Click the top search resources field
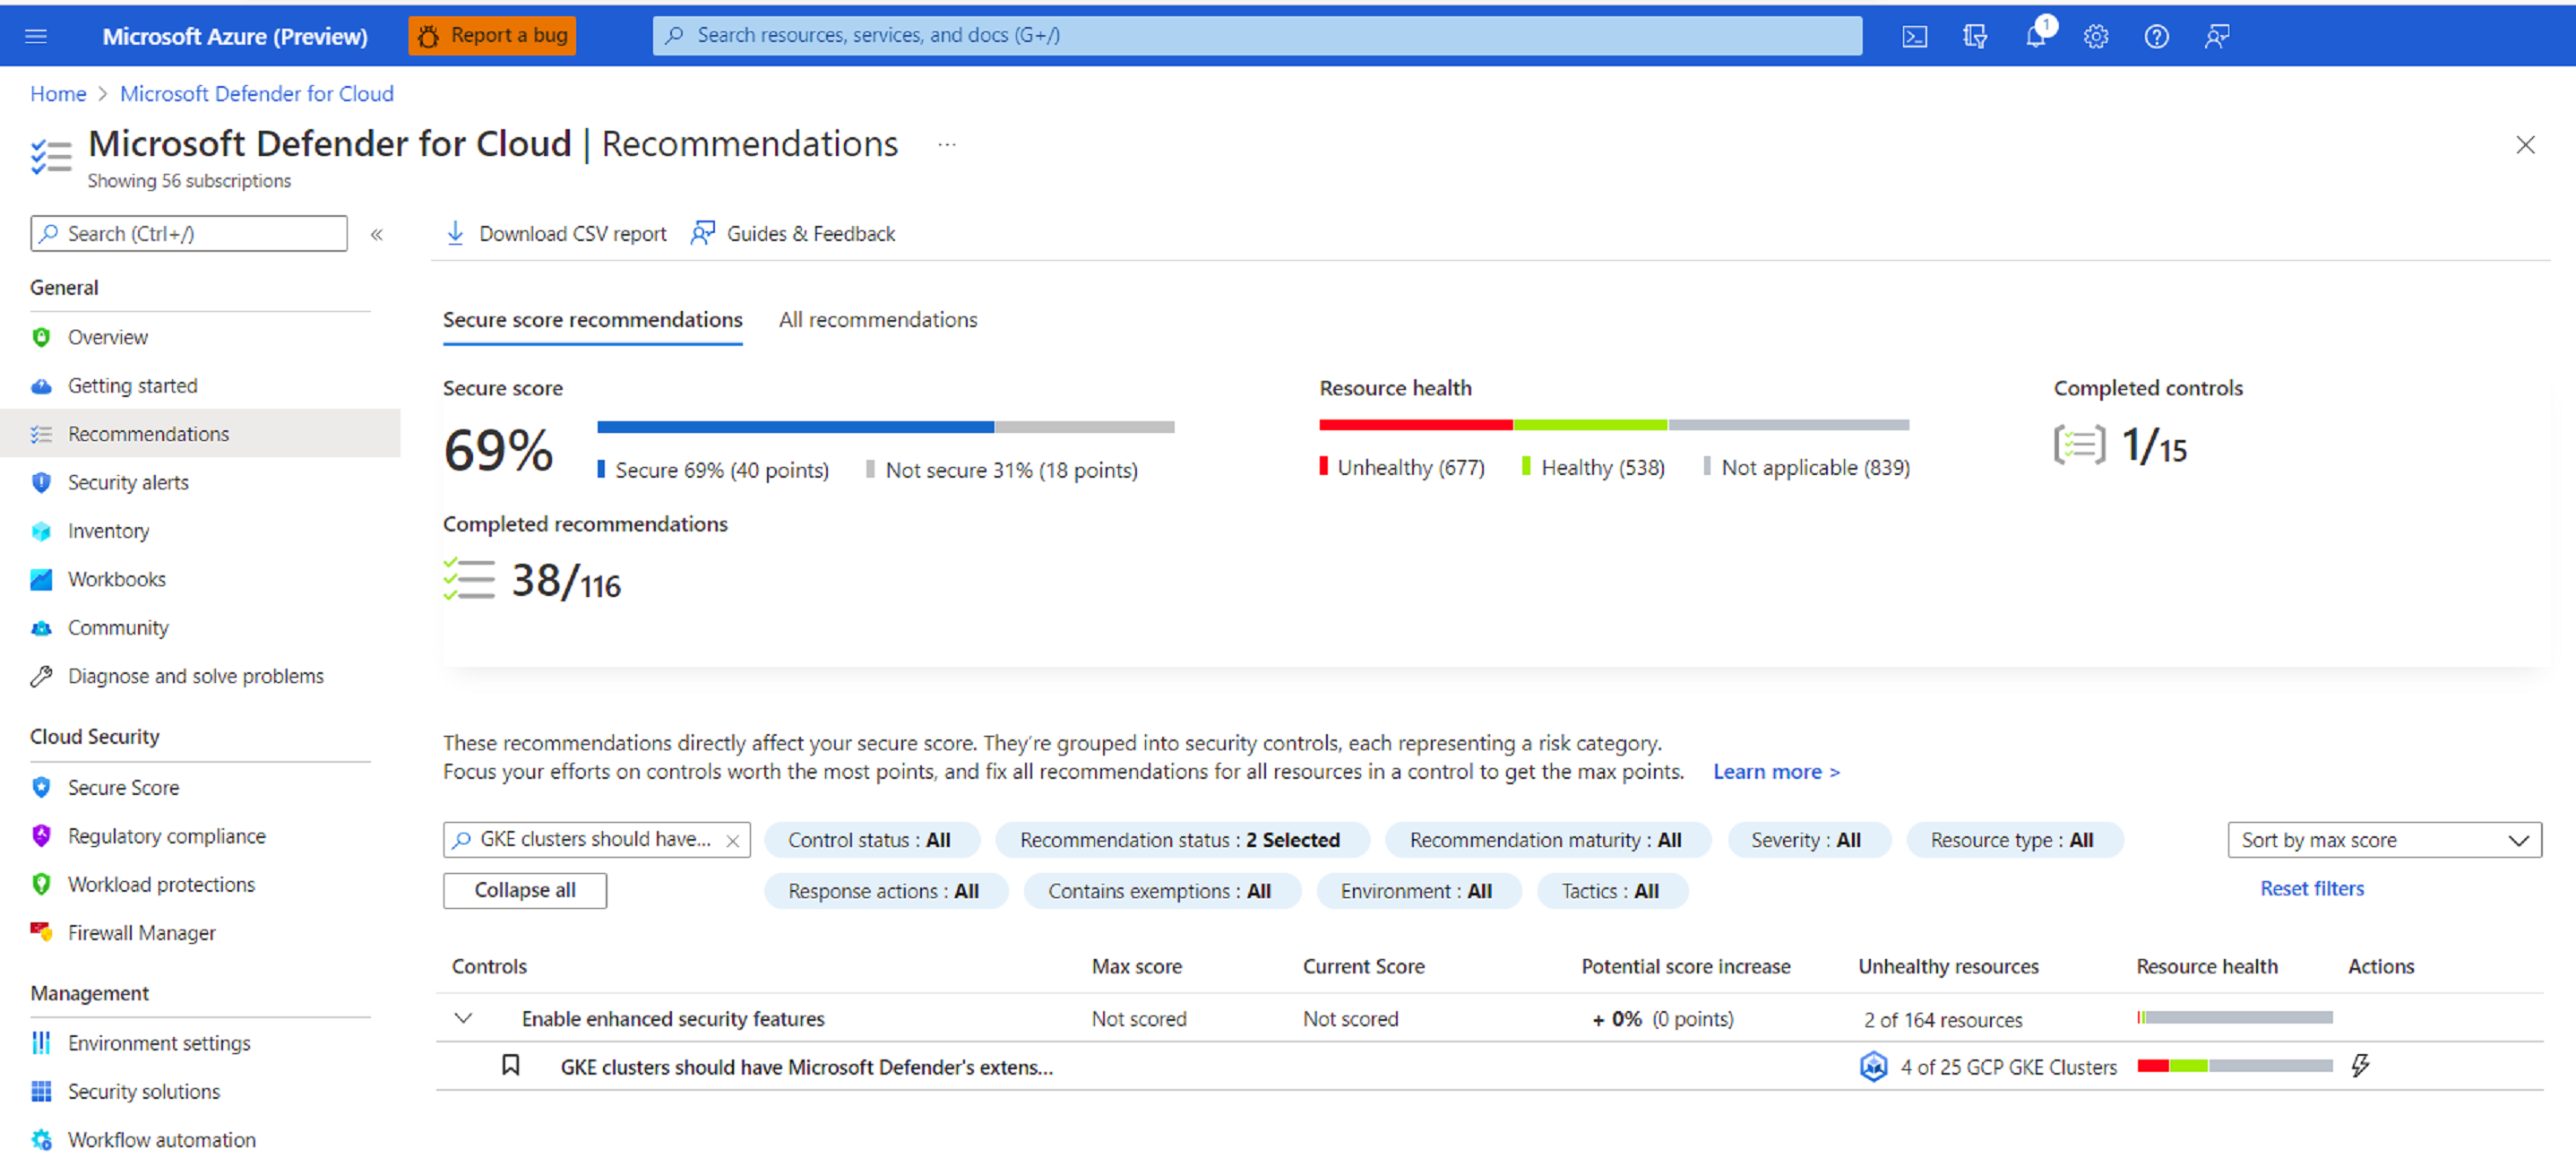Viewport: 2576px width, 1167px height. tap(1256, 36)
